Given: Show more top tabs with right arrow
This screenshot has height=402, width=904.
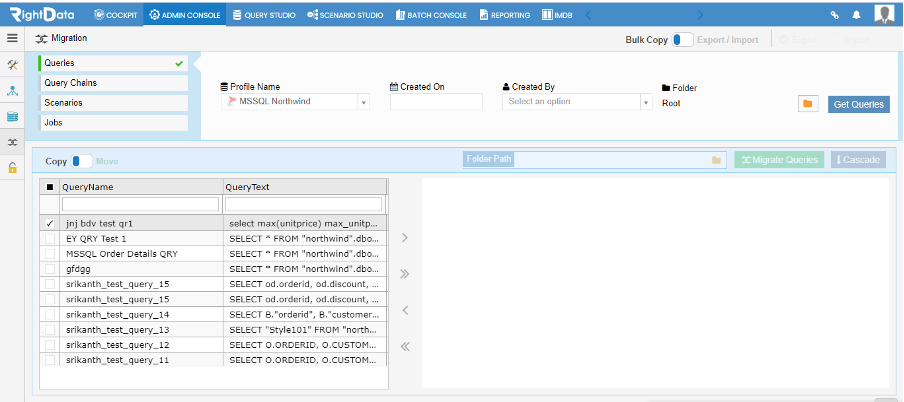Looking at the screenshot, I should coord(700,16).
